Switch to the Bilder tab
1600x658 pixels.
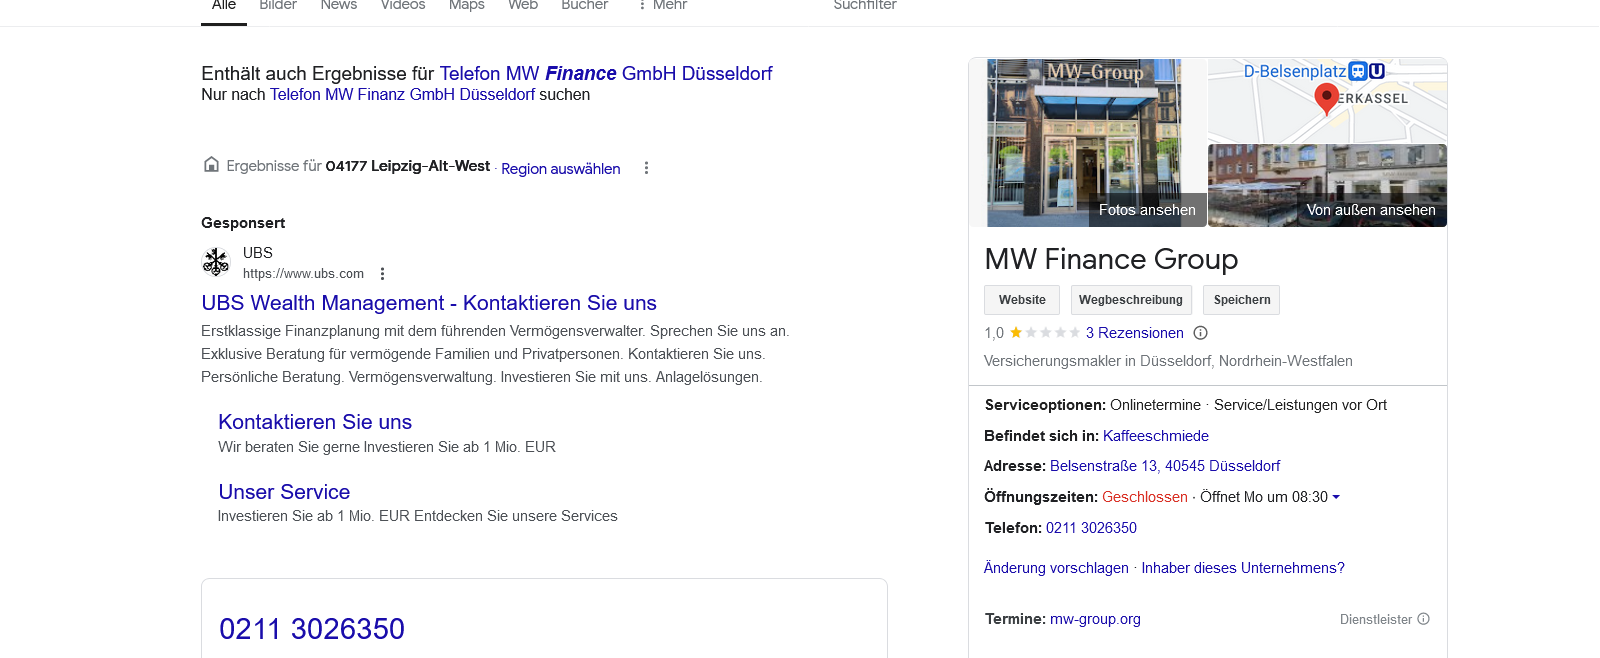click(278, 6)
